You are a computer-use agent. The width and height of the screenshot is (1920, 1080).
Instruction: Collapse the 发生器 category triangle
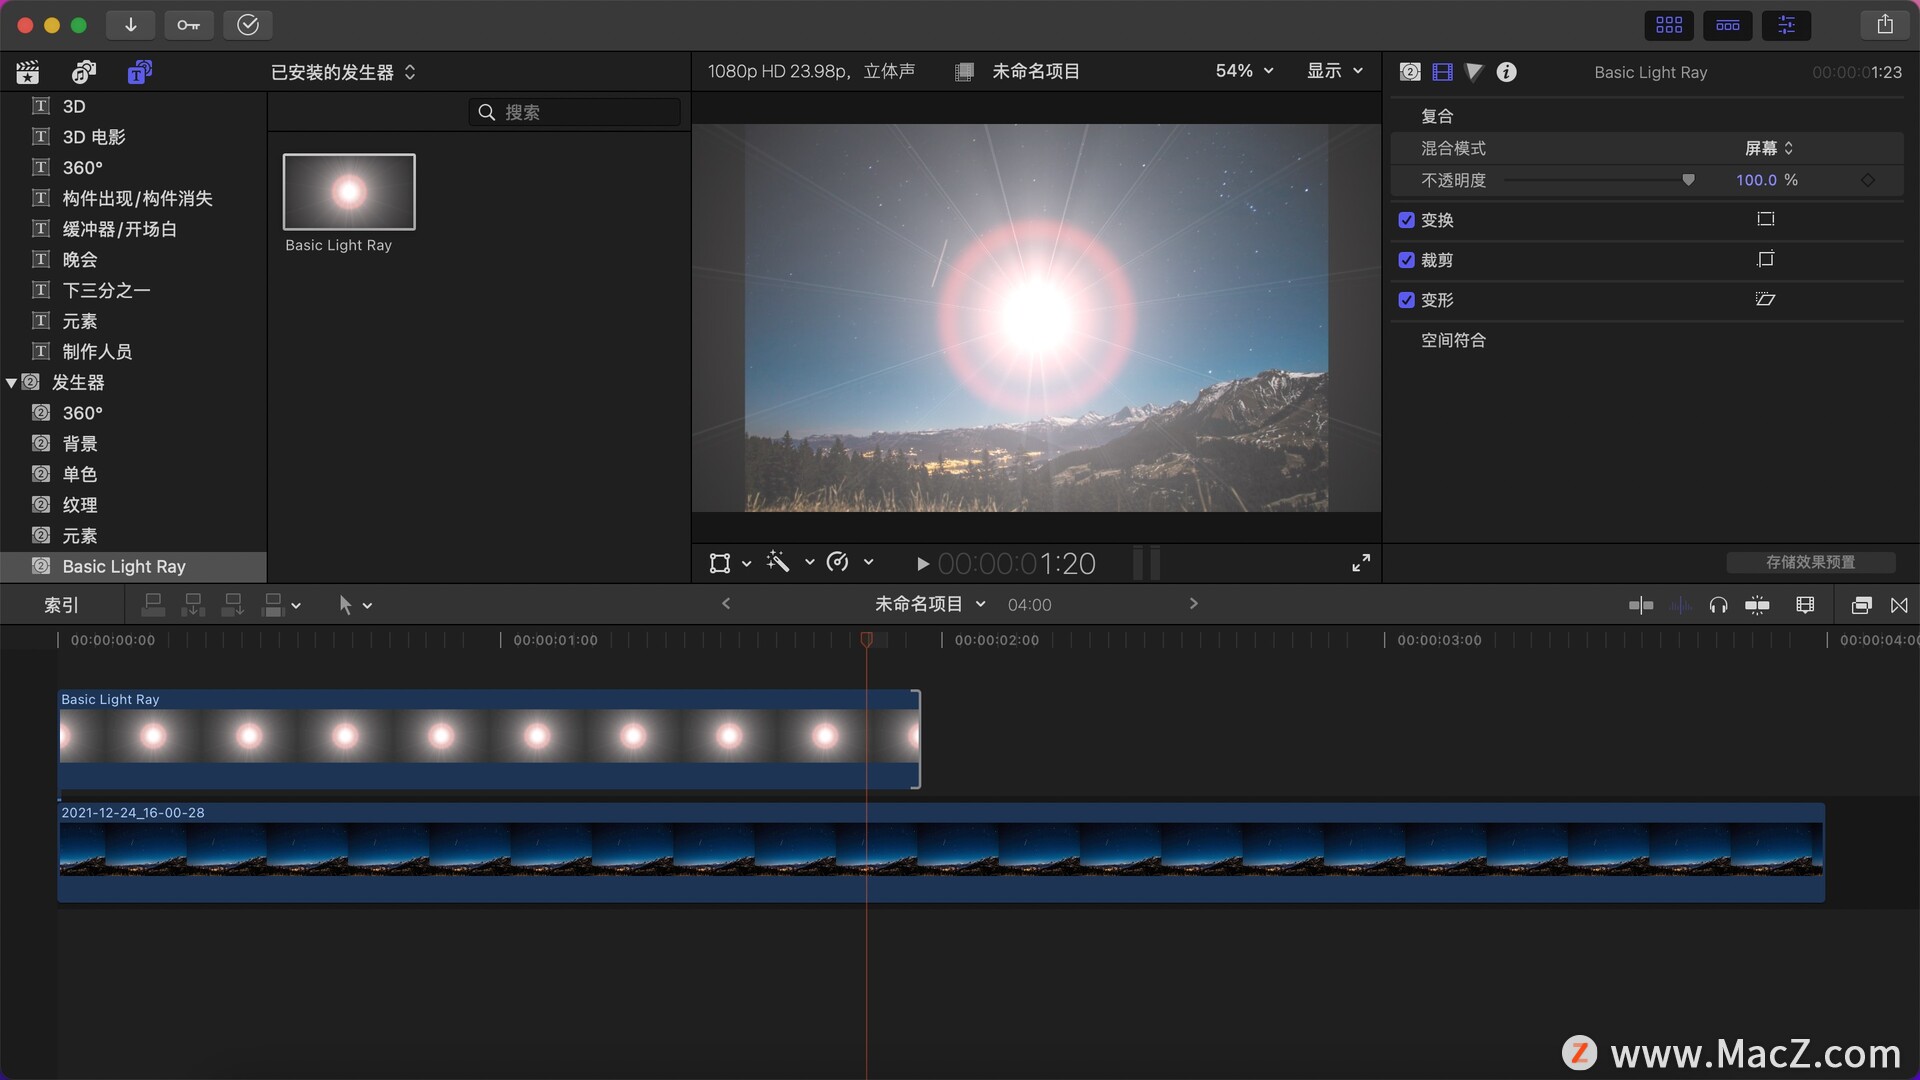11,383
